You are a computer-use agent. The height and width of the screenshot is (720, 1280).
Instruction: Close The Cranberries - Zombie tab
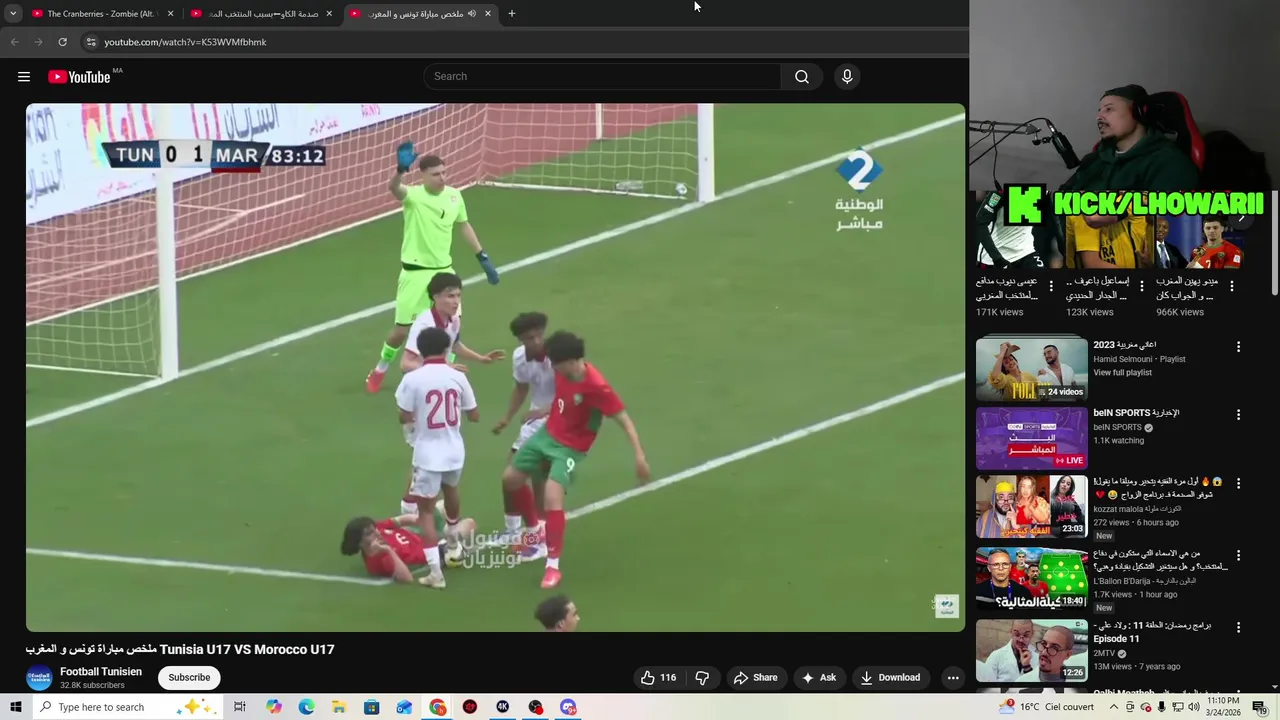170,13
